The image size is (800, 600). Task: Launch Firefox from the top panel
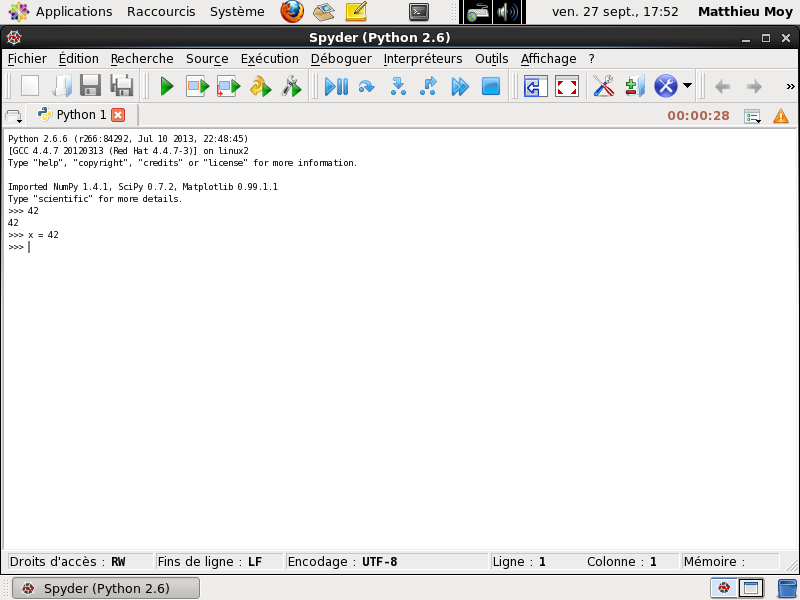(x=292, y=12)
